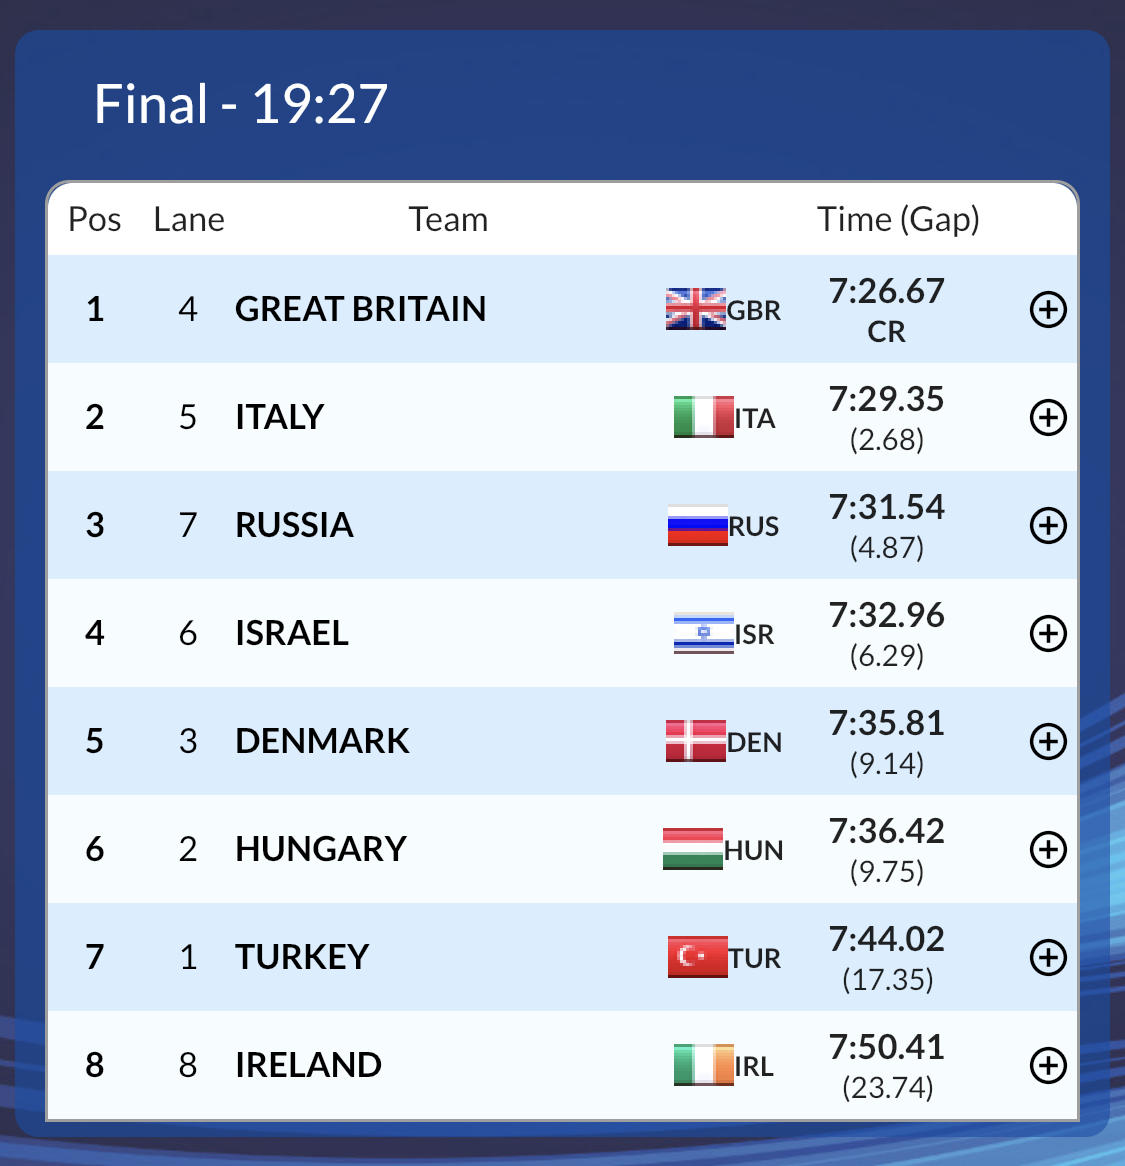
Task: Expand Ireland row plus icon
Action: pos(1048,1066)
